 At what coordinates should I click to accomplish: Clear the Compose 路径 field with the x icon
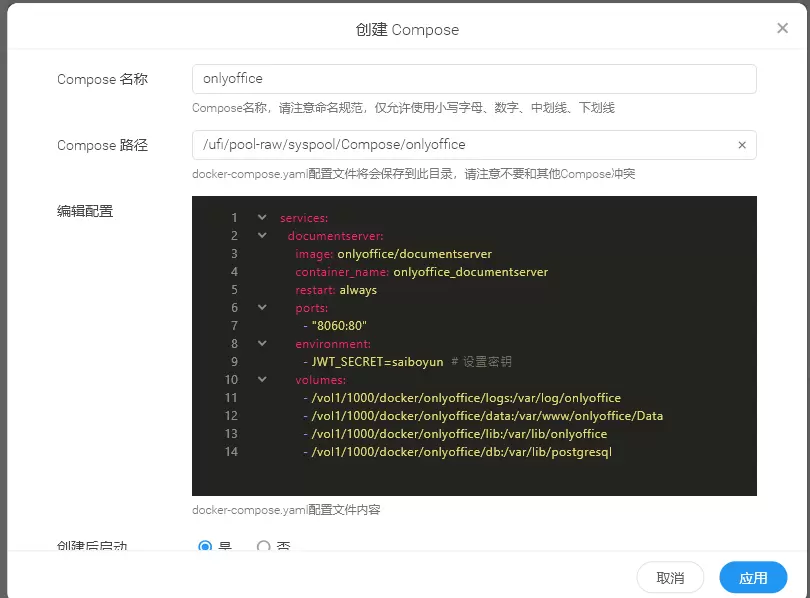pyautogui.click(x=742, y=145)
